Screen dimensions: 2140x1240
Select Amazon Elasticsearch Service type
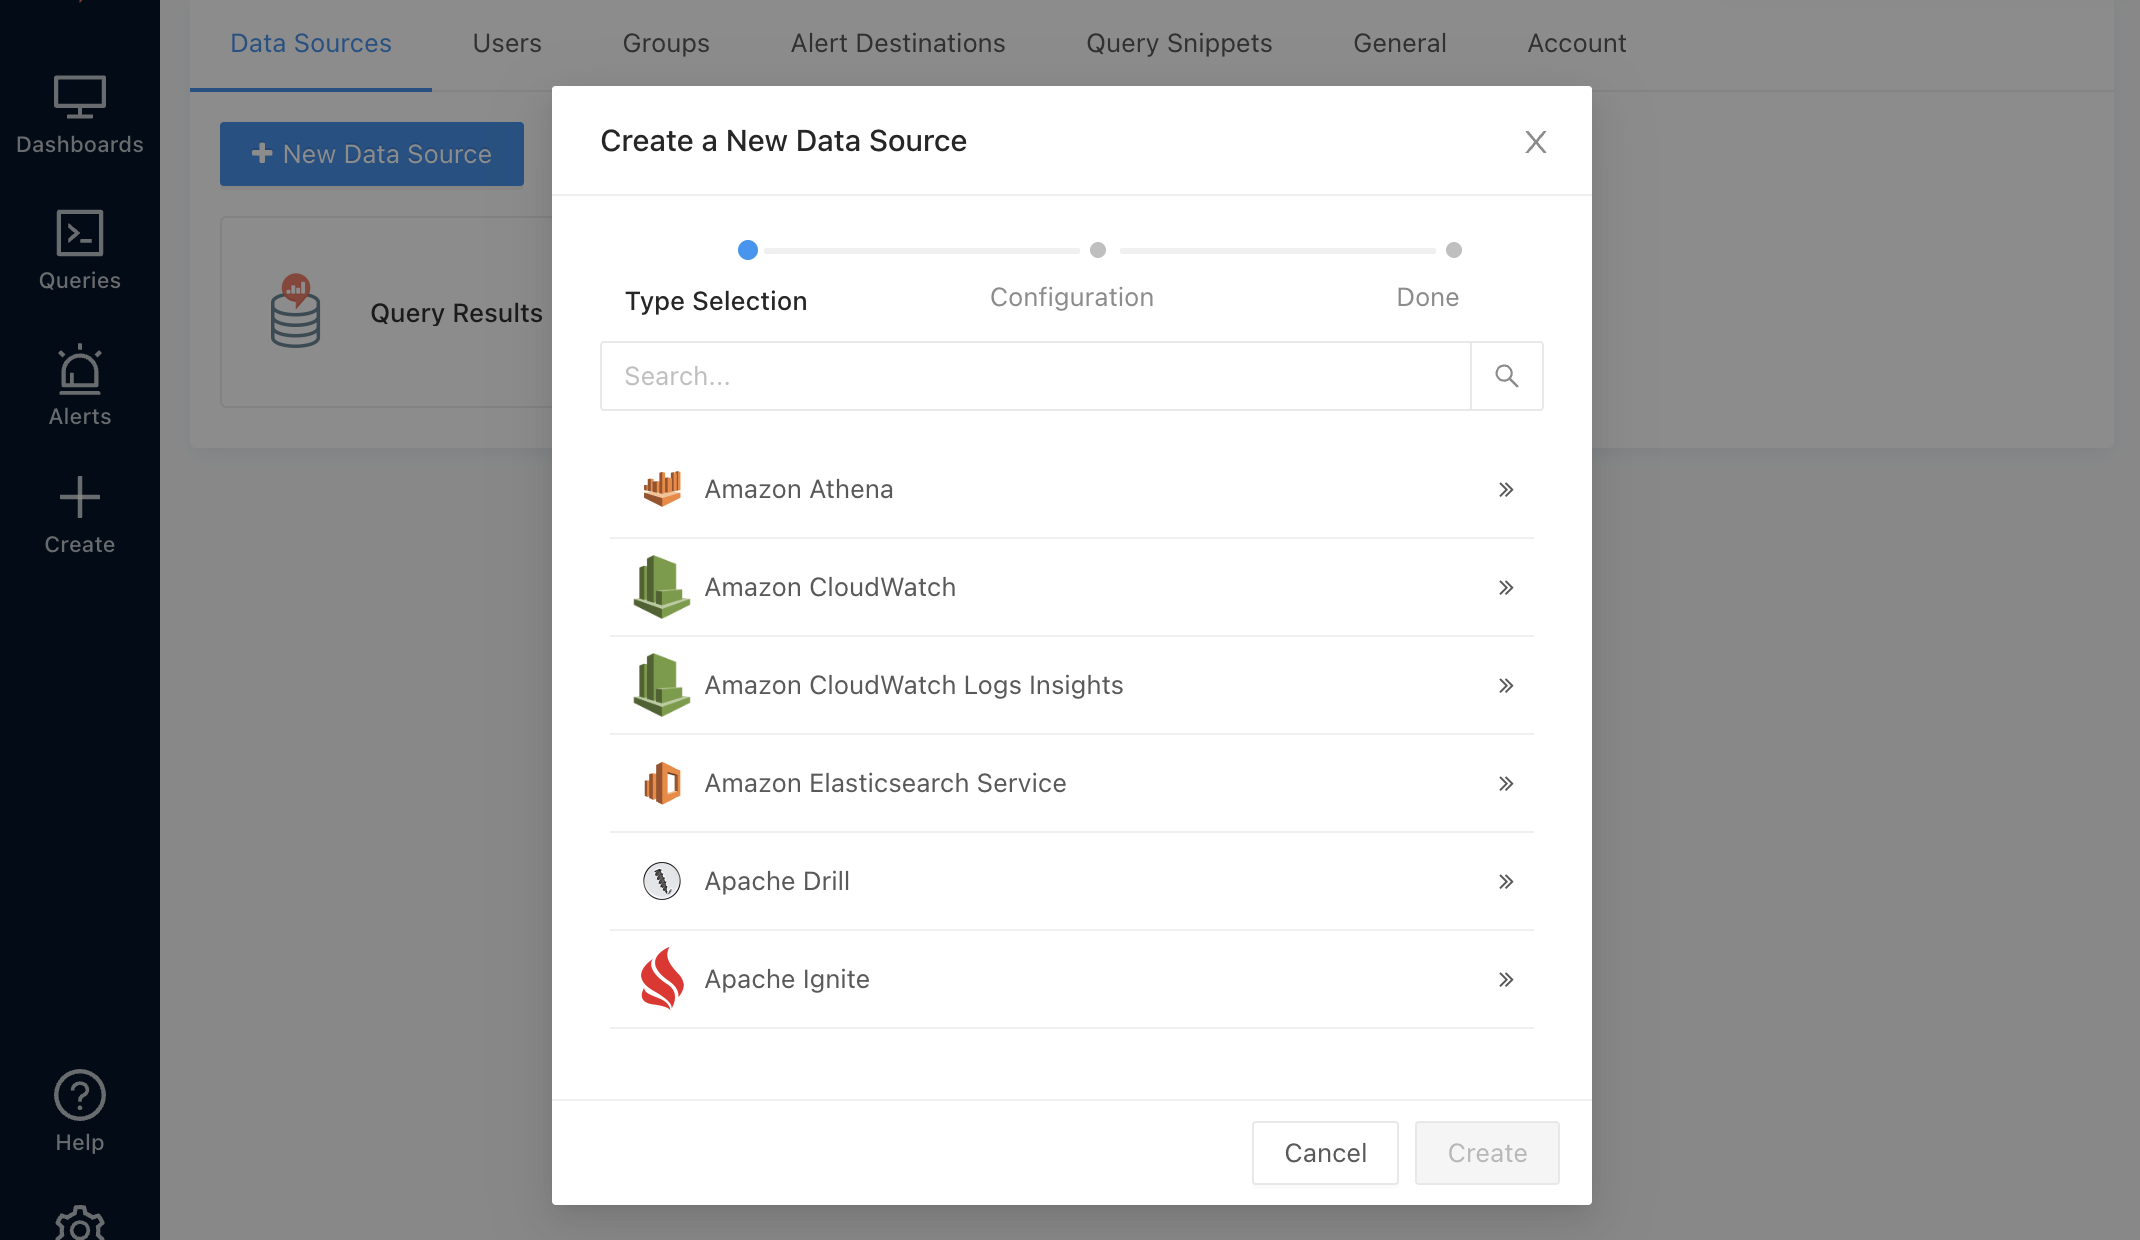[1072, 783]
